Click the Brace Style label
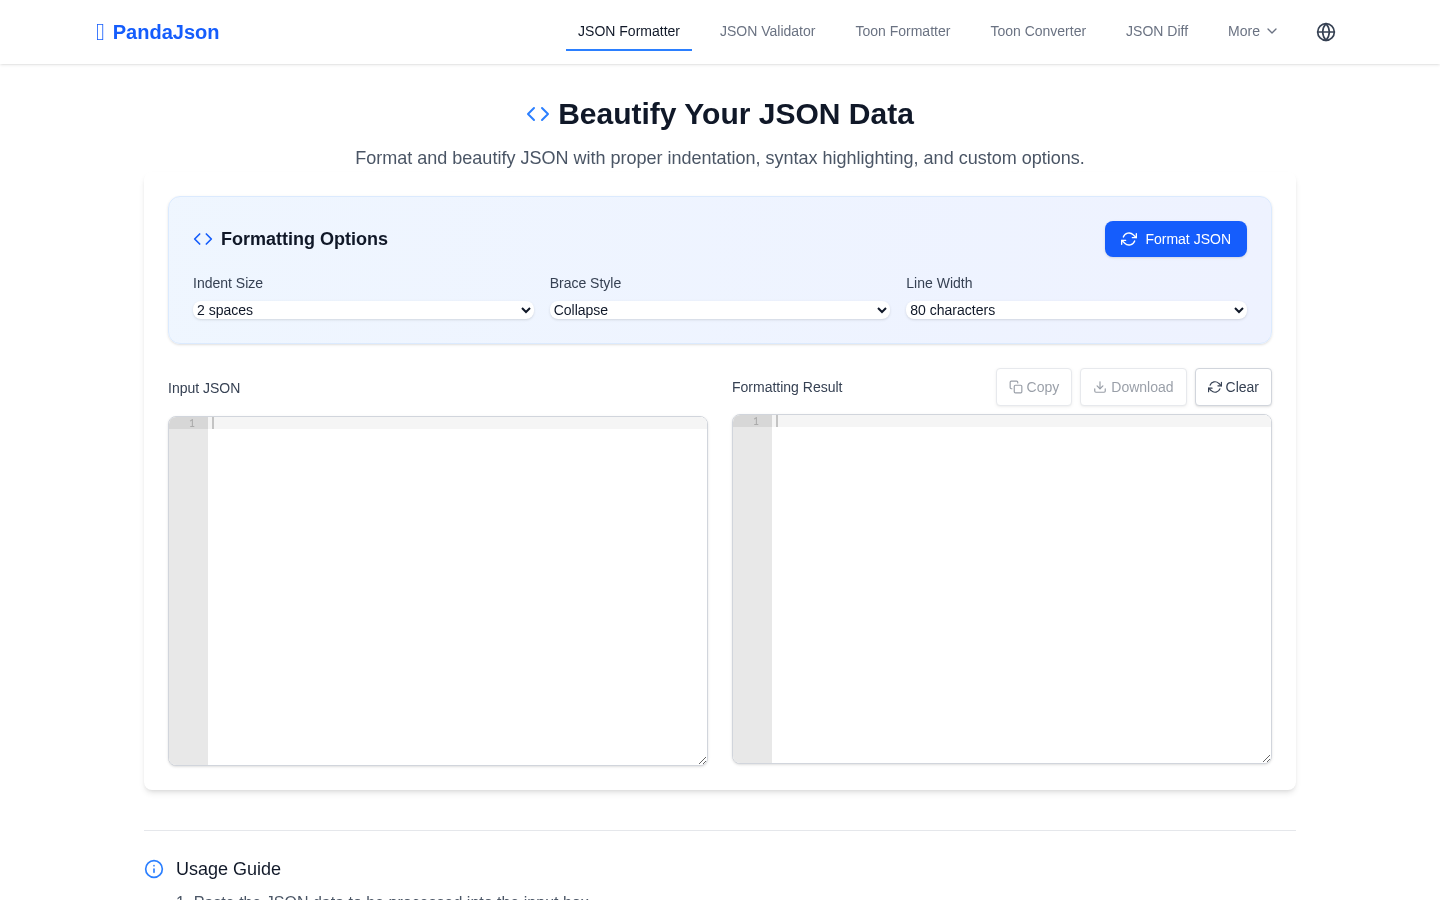The width and height of the screenshot is (1440, 900). pos(585,283)
